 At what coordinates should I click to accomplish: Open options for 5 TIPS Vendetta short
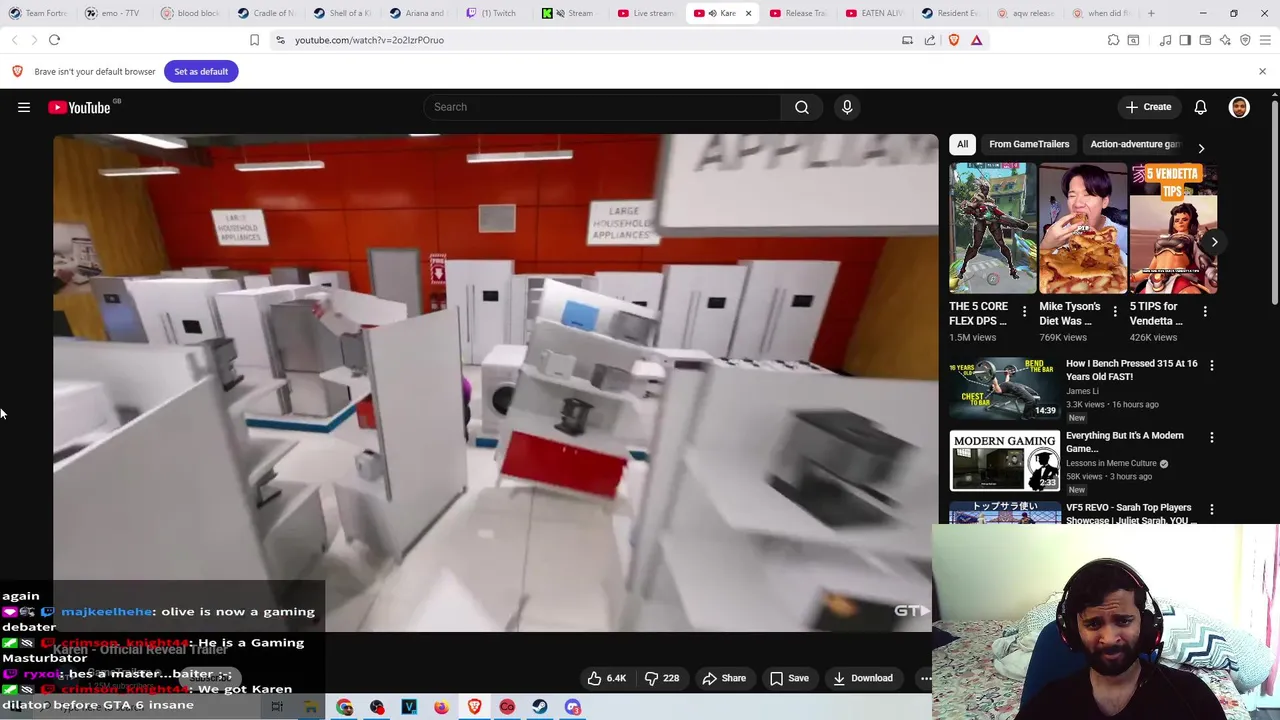pyautogui.click(x=1205, y=312)
